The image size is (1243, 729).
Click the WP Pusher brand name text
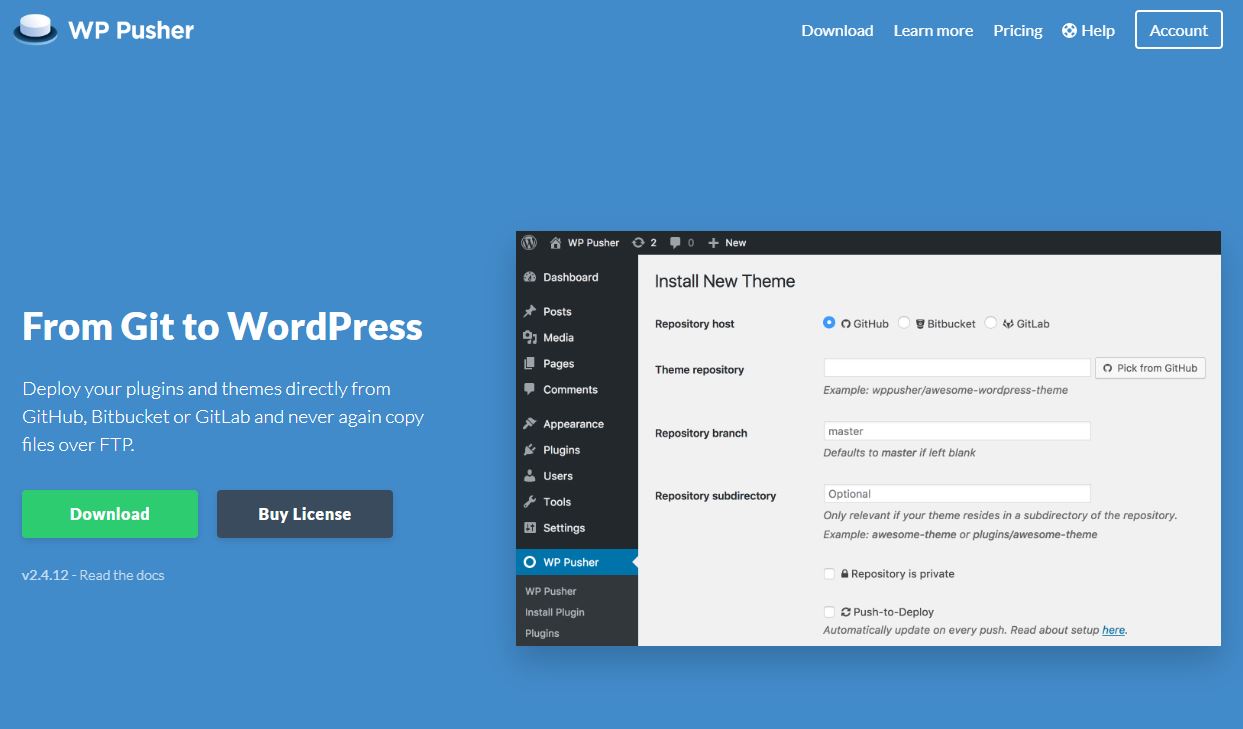tap(131, 30)
